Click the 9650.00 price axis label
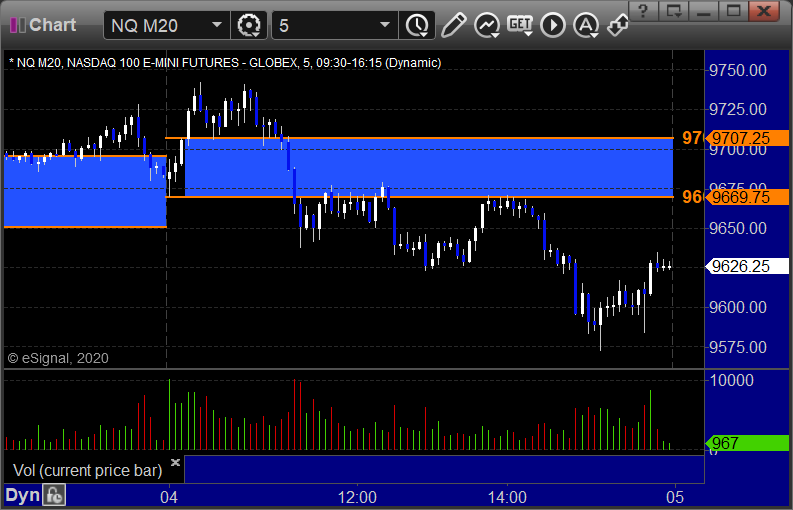The width and height of the screenshot is (793, 510). click(738, 228)
